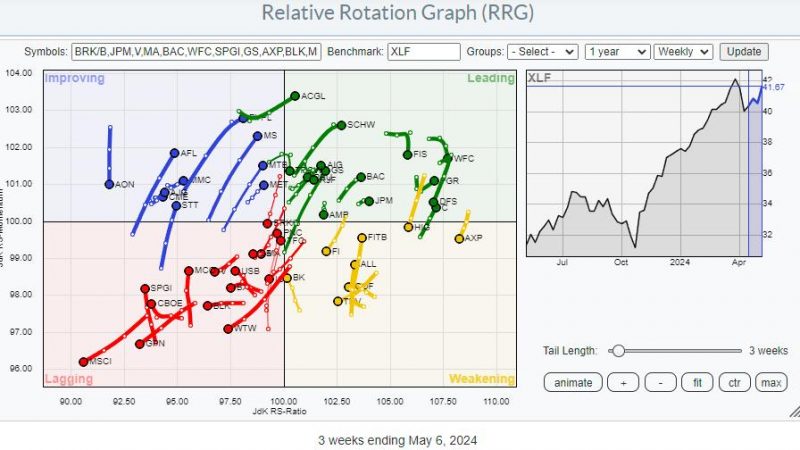The width and height of the screenshot is (800, 450).
Task: Click the FIS data point
Action: [x=407, y=155]
